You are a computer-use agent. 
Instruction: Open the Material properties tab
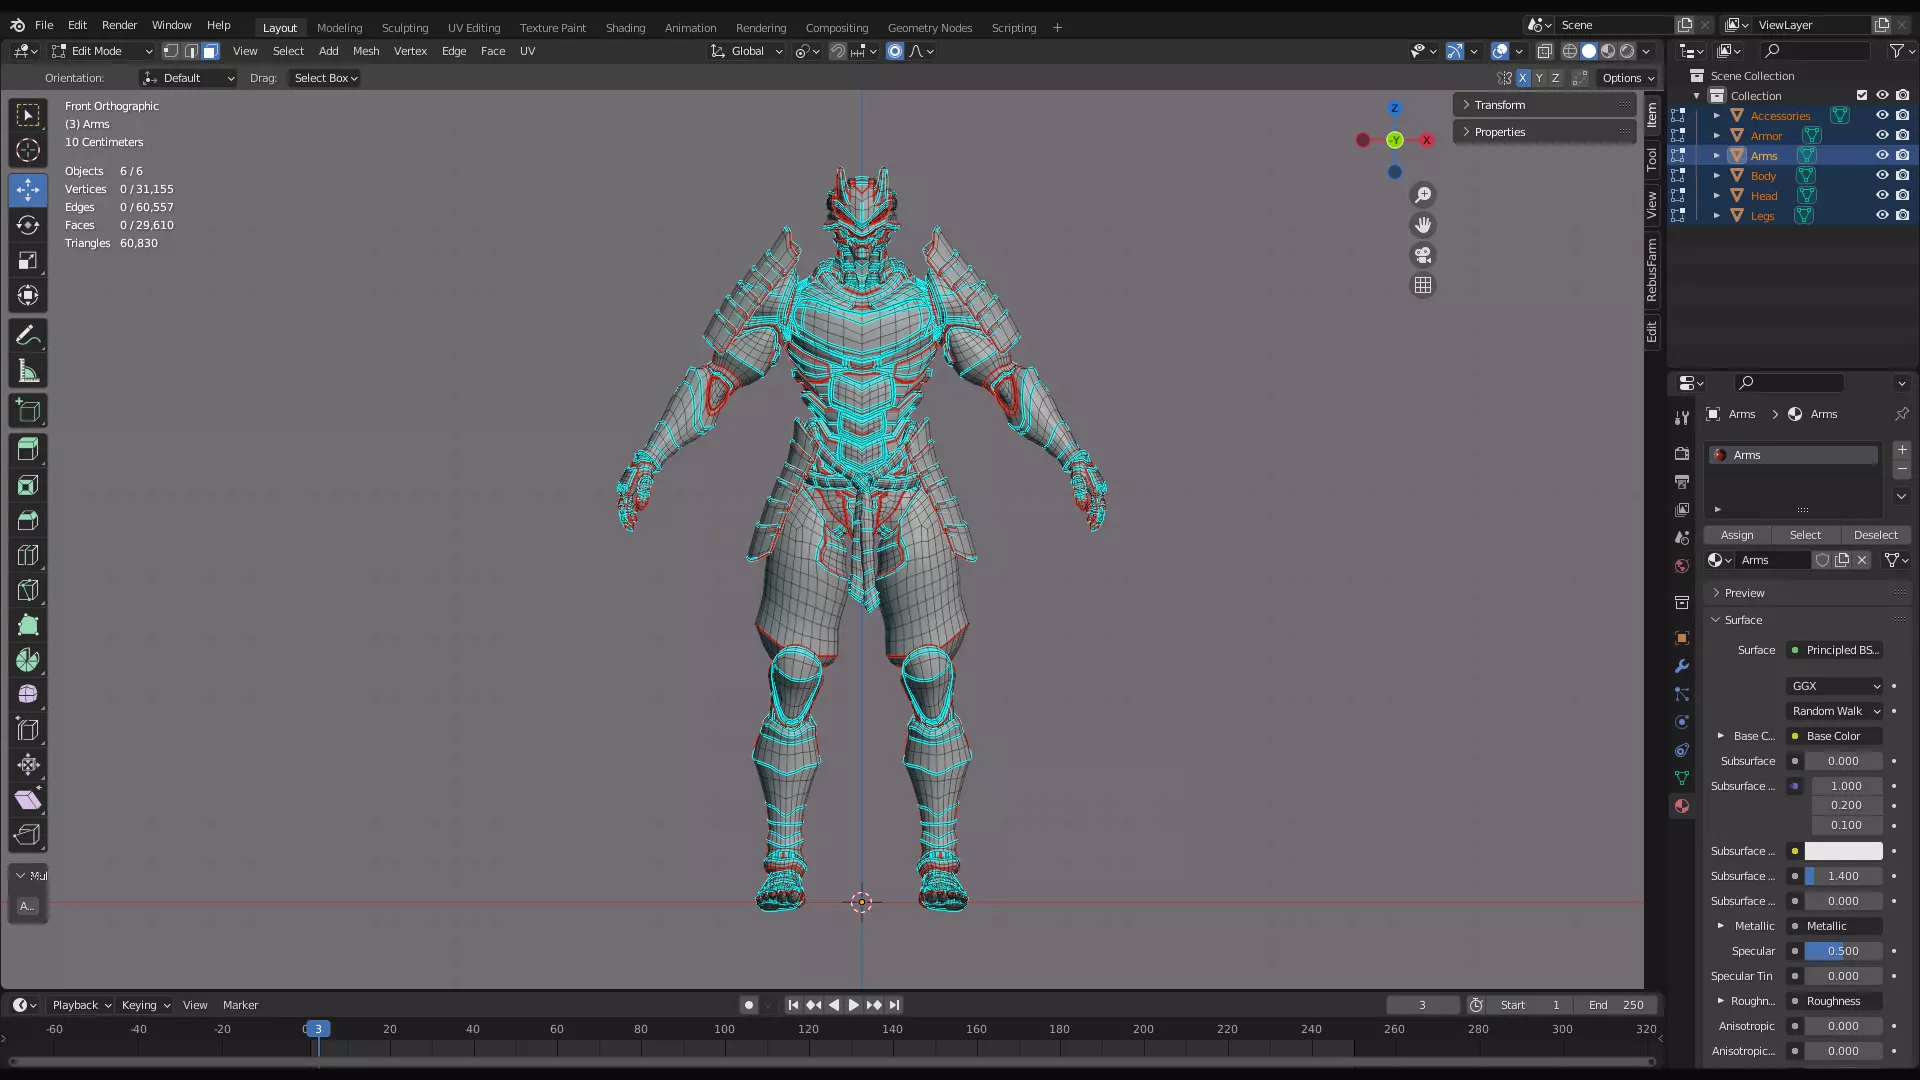(1682, 806)
